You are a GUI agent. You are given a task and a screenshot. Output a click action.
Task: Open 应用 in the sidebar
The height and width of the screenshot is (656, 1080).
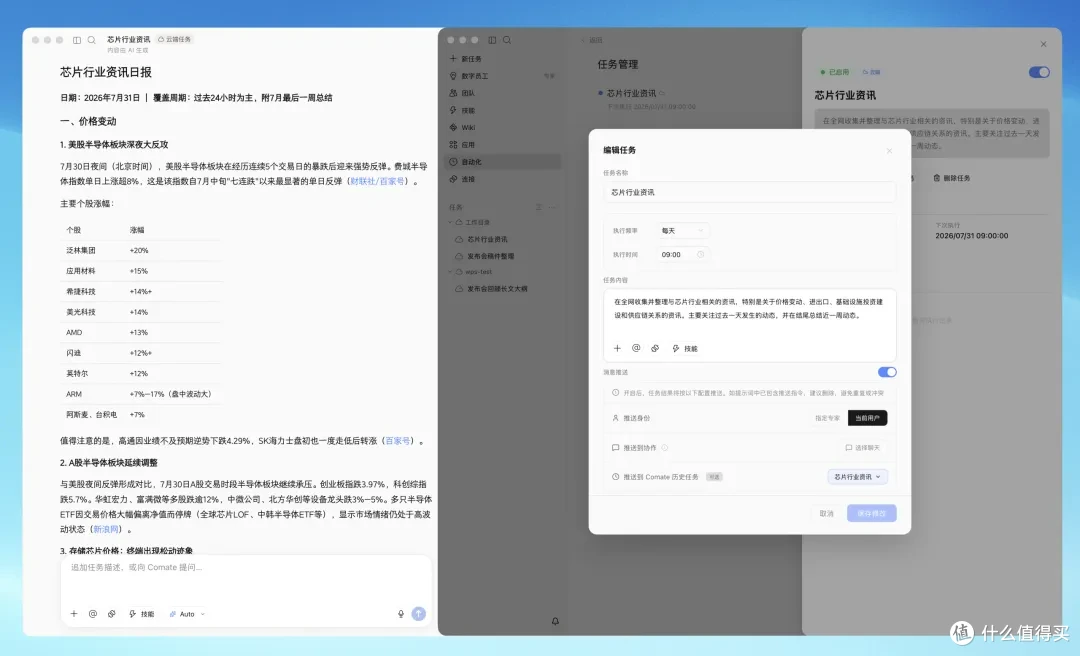(503, 145)
